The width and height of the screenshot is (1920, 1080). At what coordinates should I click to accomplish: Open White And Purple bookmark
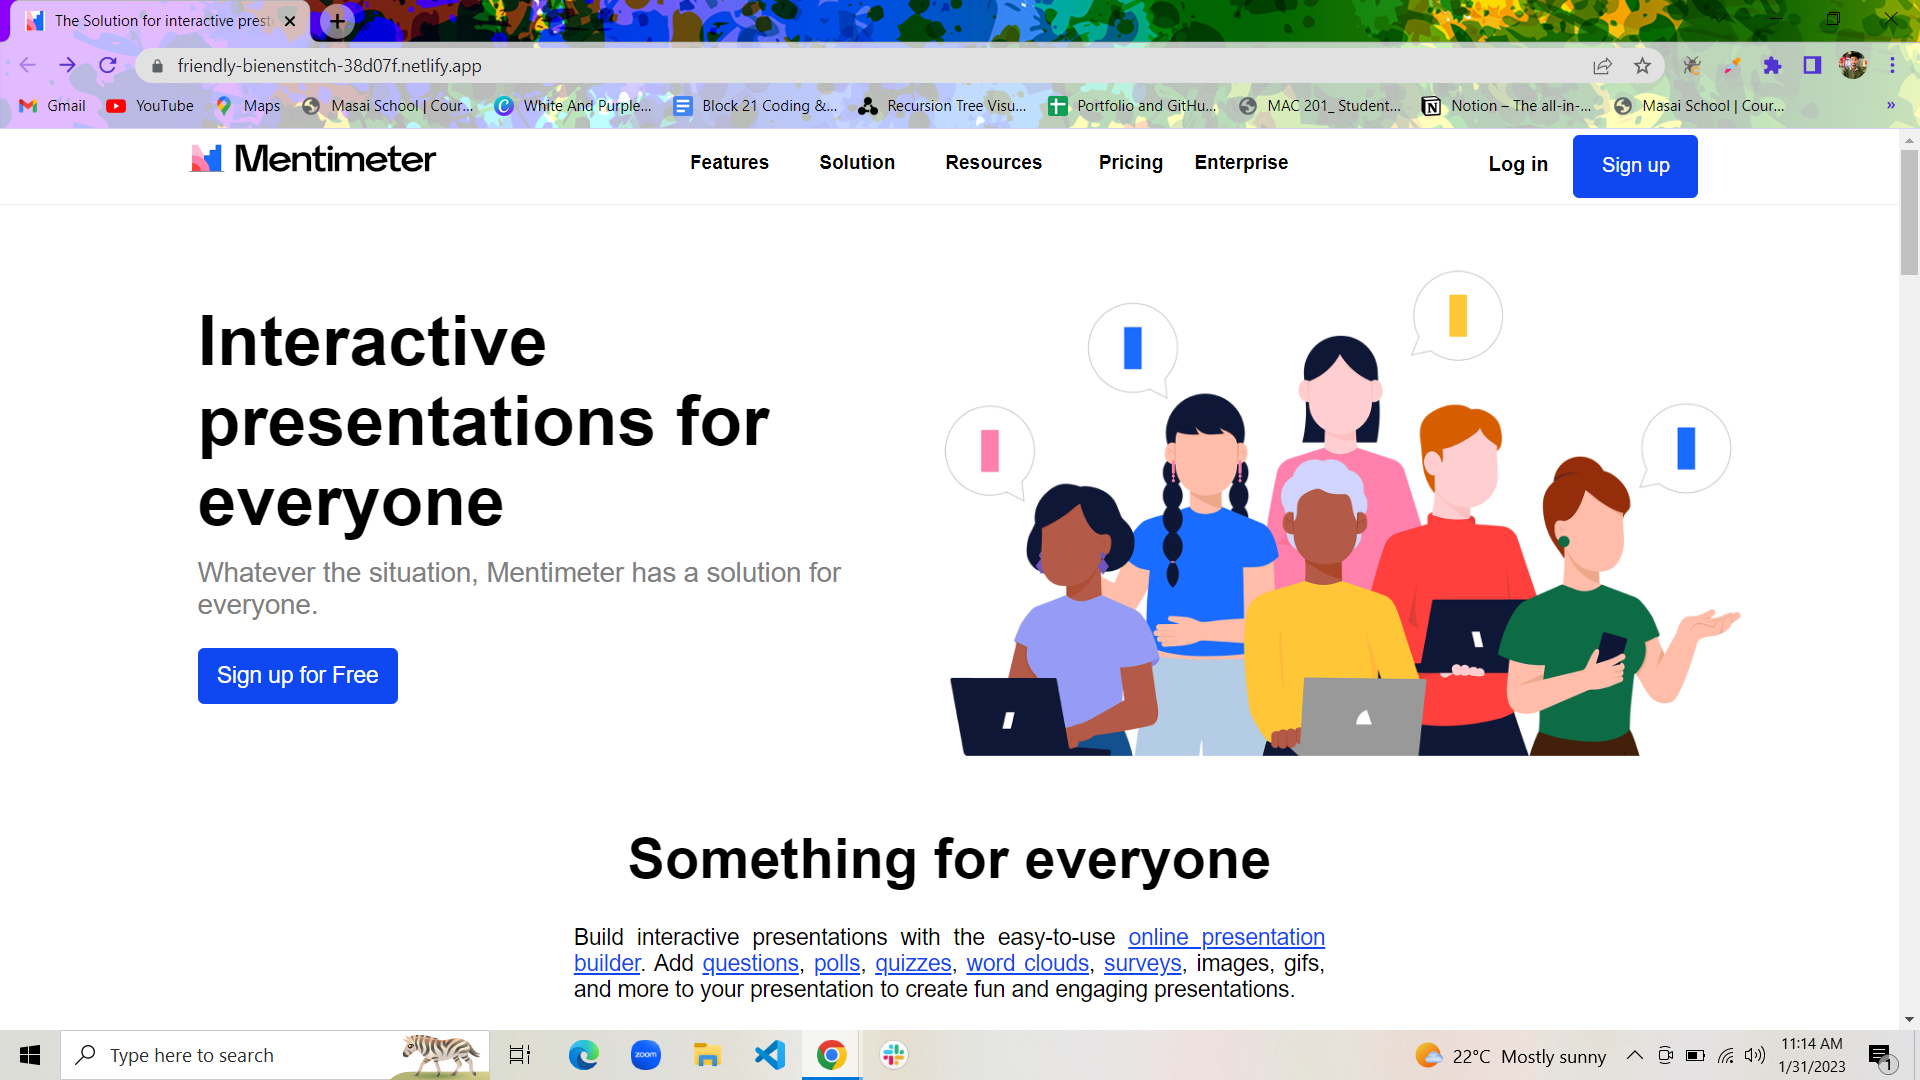(x=573, y=106)
